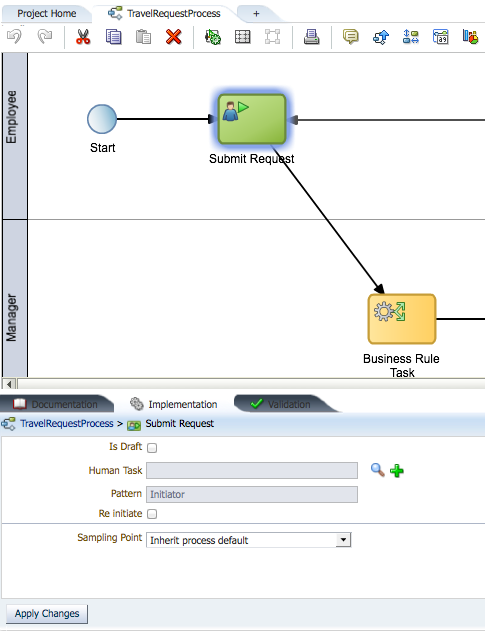Click the plus tab to add new
Screen dimensions: 485x631
pos(256,14)
